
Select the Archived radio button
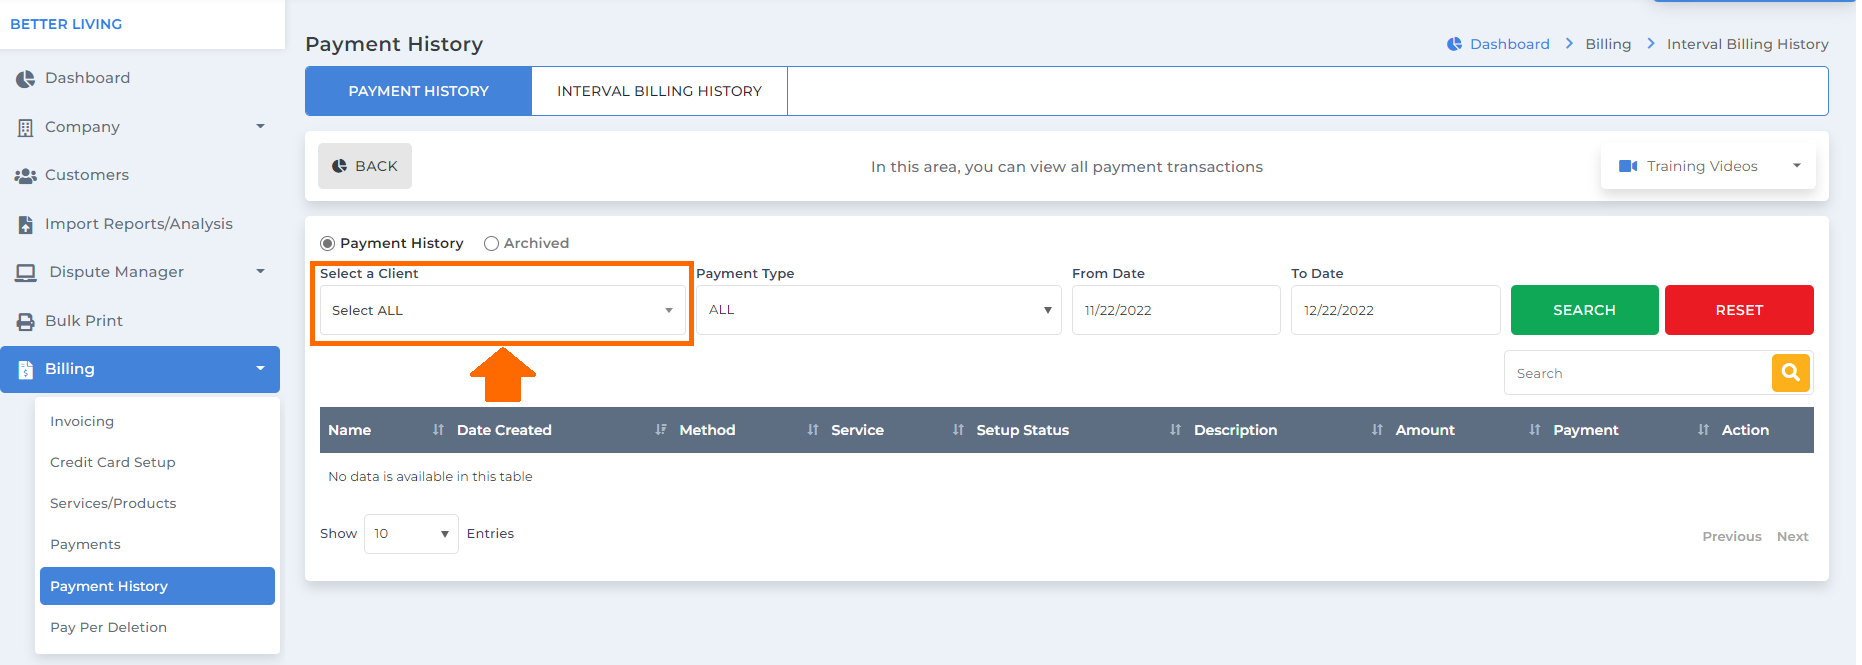pos(491,243)
